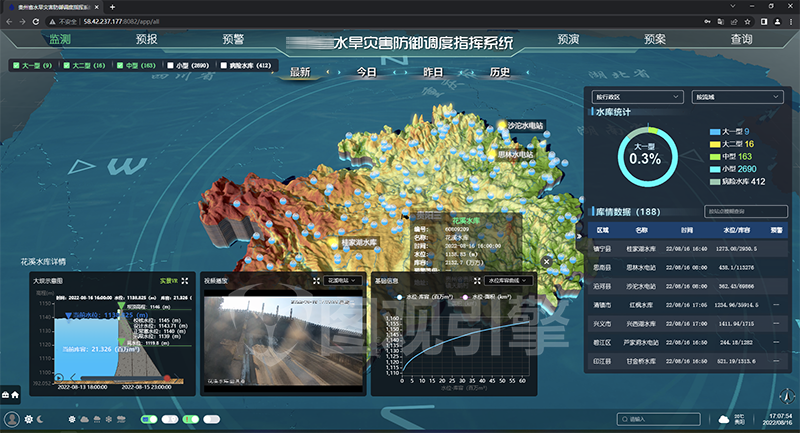Reload the page with browser refresh button
Viewport: 800px width, 433px height.
click(36, 21)
